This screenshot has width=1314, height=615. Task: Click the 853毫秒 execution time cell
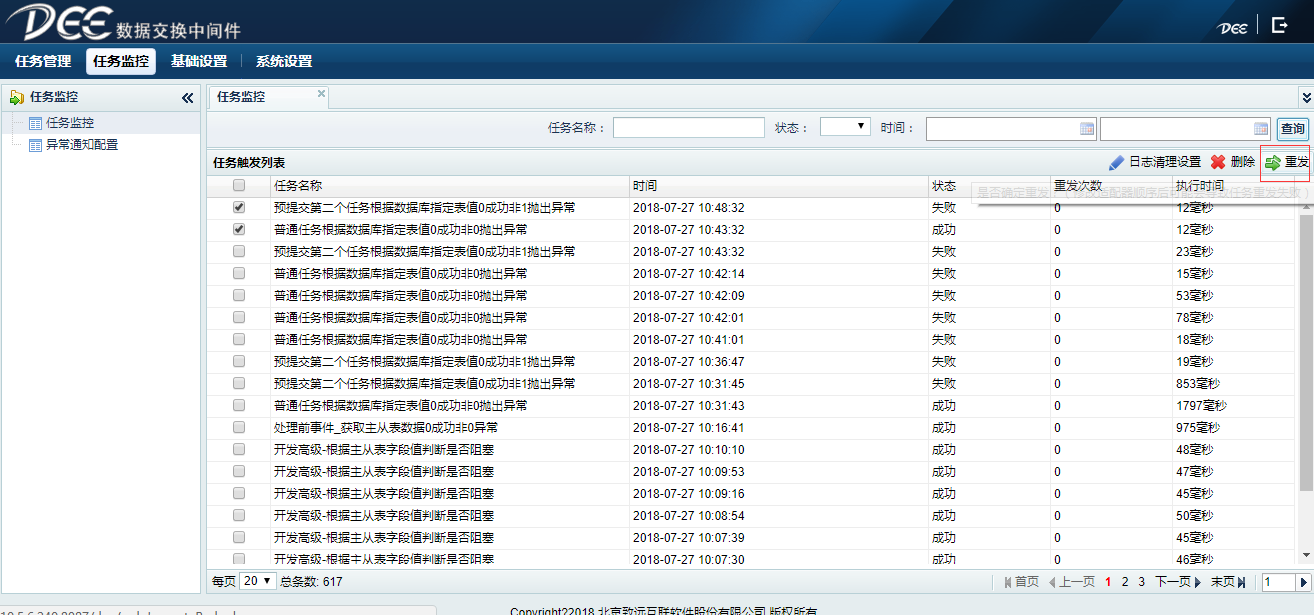pos(1198,384)
